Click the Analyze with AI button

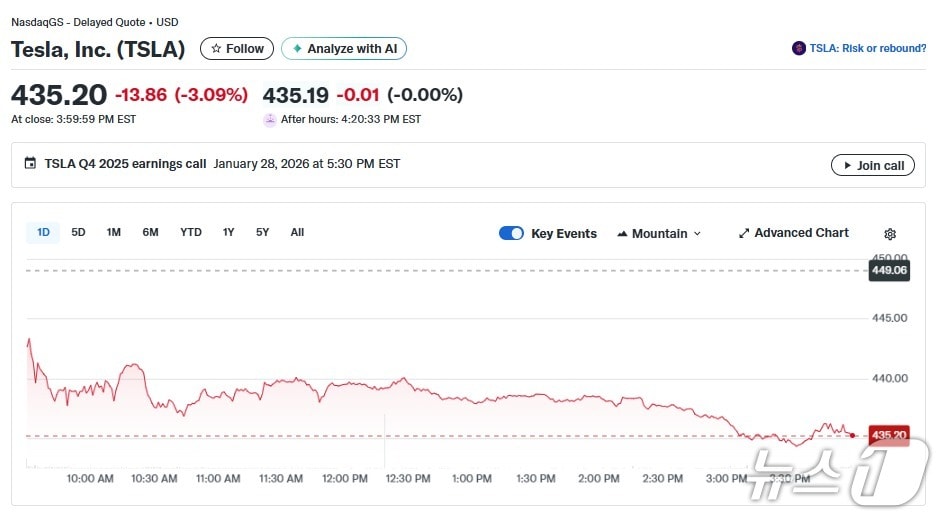click(x=344, y=48)
